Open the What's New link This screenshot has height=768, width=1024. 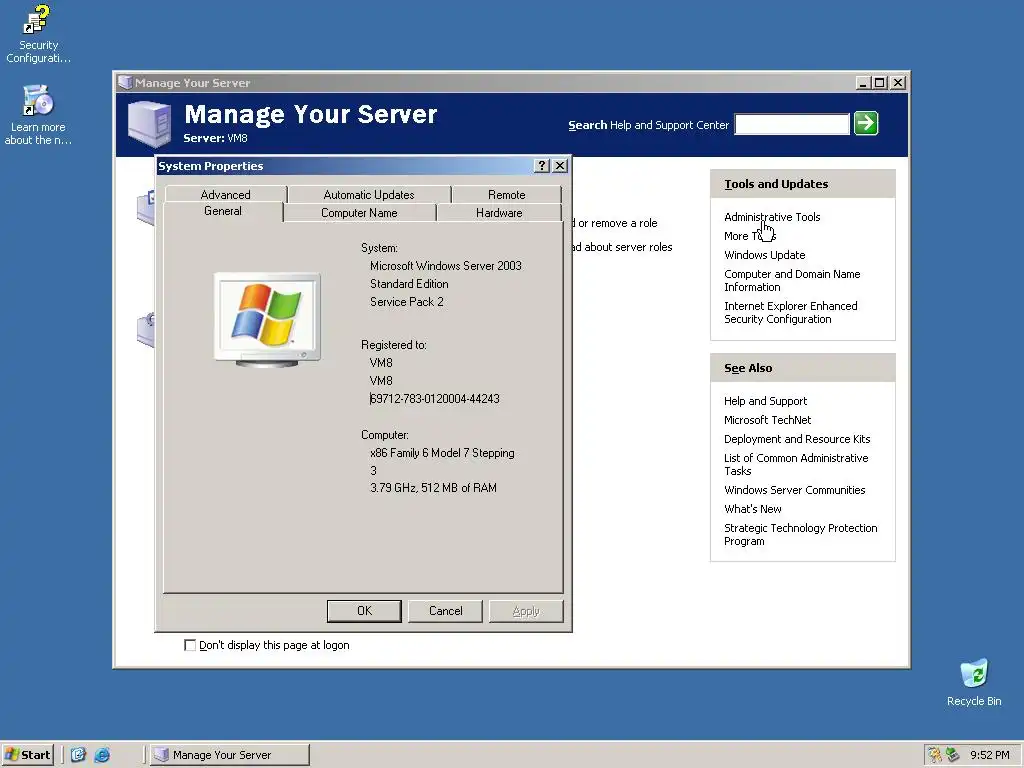[x=752, y=509]
